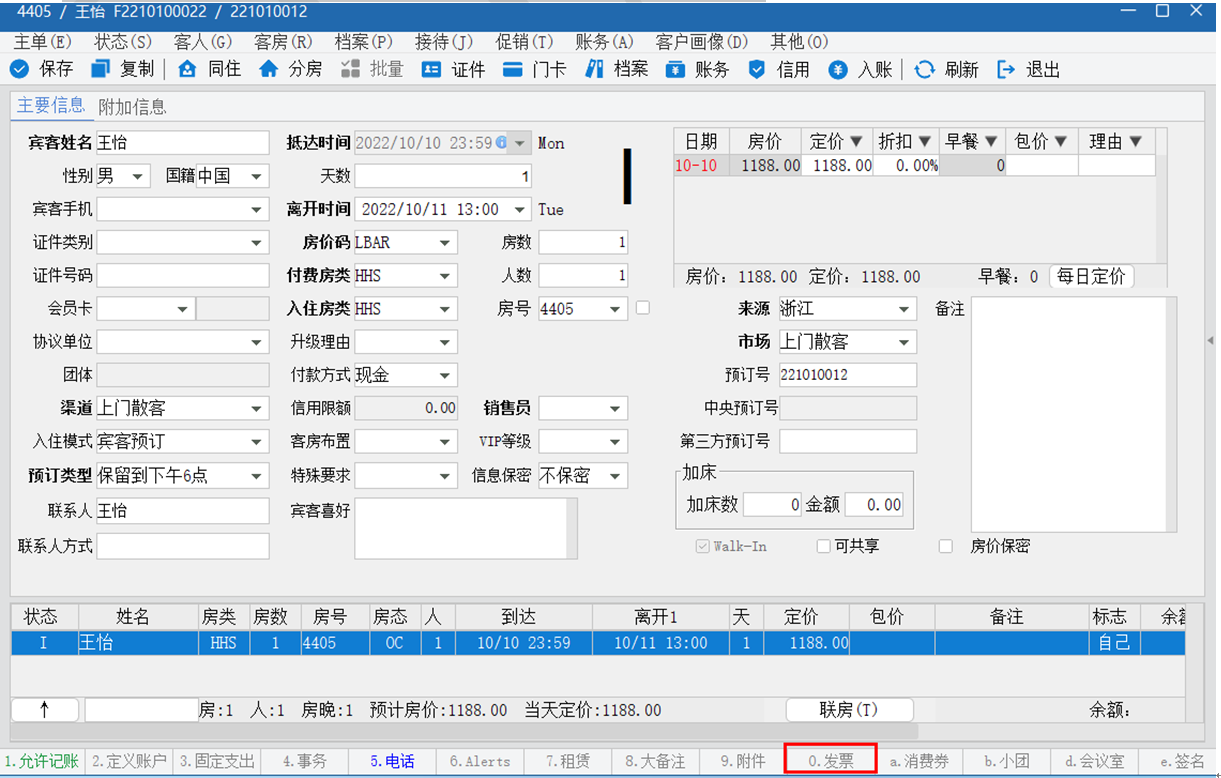The image size is (1221, 778).
Task: Click info icon in 抵达时间 field
Action: click(501, 143)
